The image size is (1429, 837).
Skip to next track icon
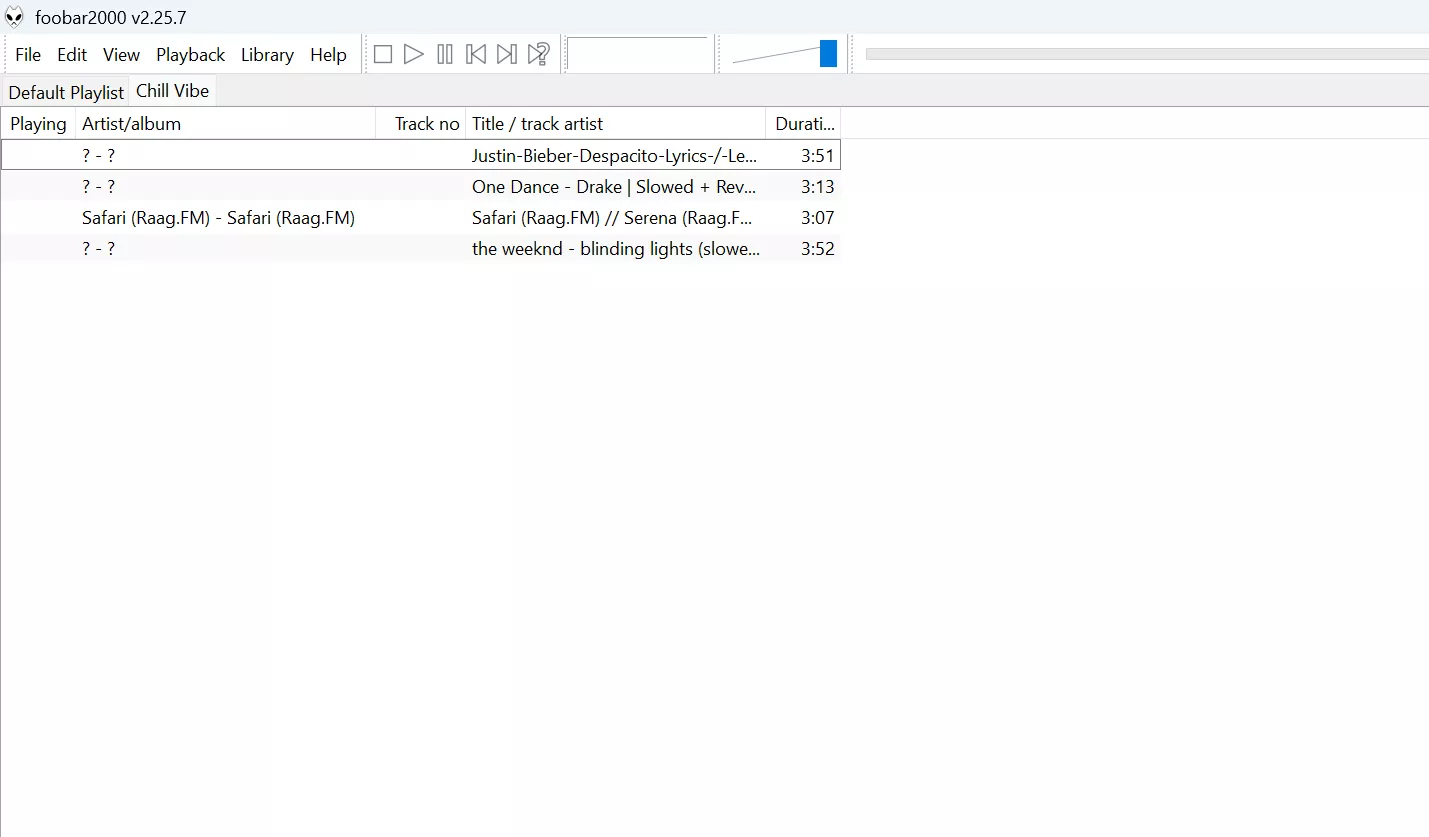(507, 54)
